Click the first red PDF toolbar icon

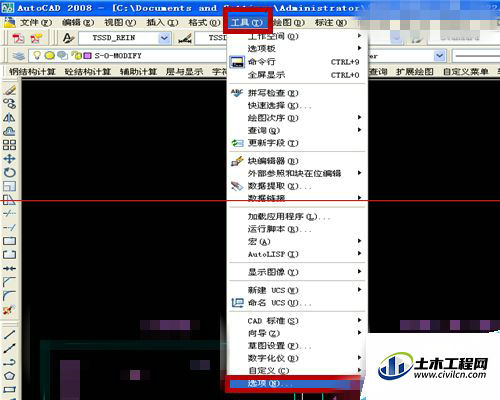[x=18, y=38]
